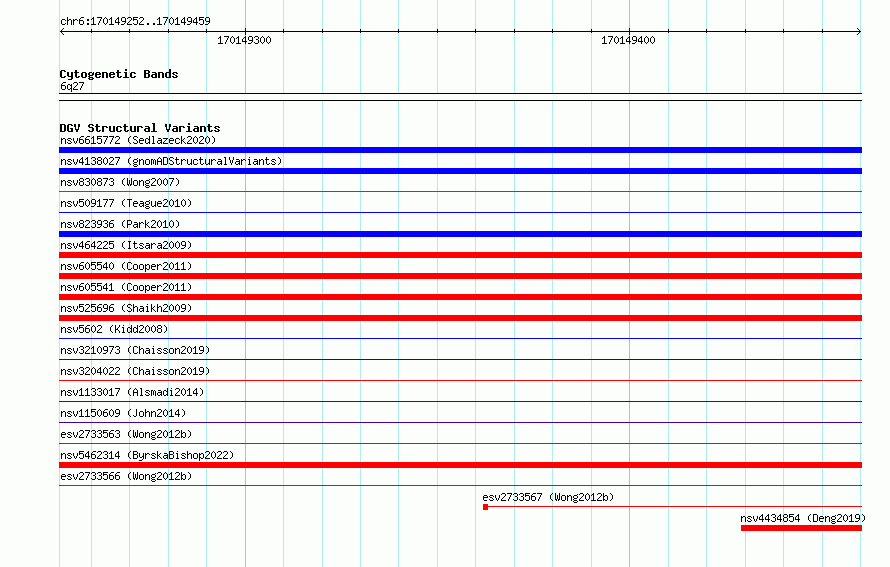Open the nsv823936 (Park2010) label
890x567 pixels.
[x=120, y=224]
